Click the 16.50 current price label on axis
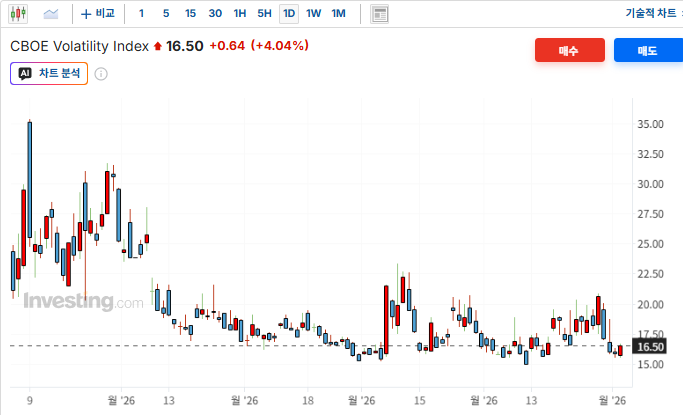The height and width of the screenshot is (415, 683). [x=650, y=347]
